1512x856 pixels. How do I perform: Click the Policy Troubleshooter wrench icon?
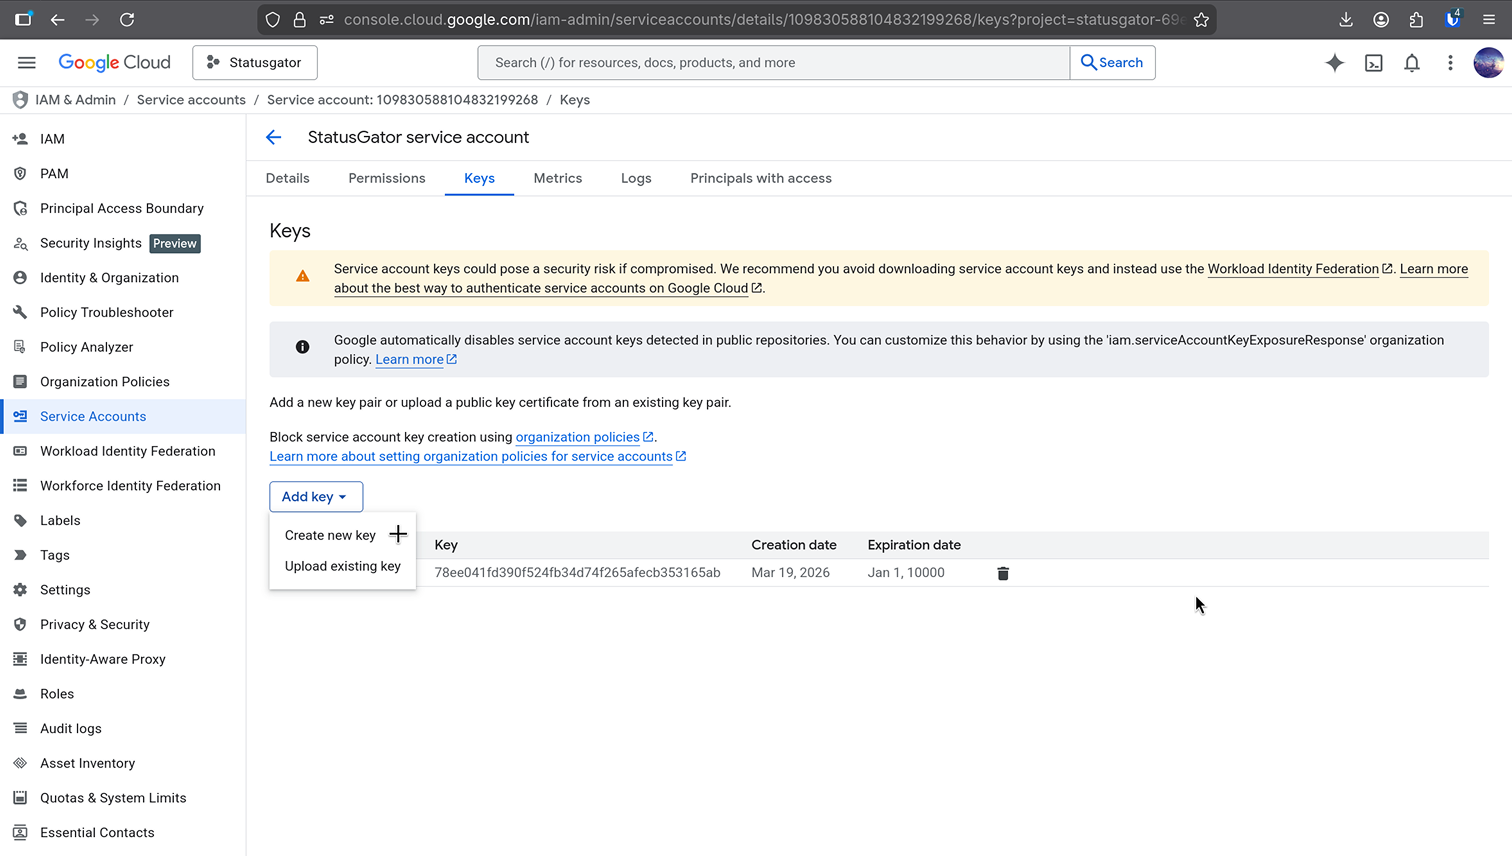tap(20, 312)
